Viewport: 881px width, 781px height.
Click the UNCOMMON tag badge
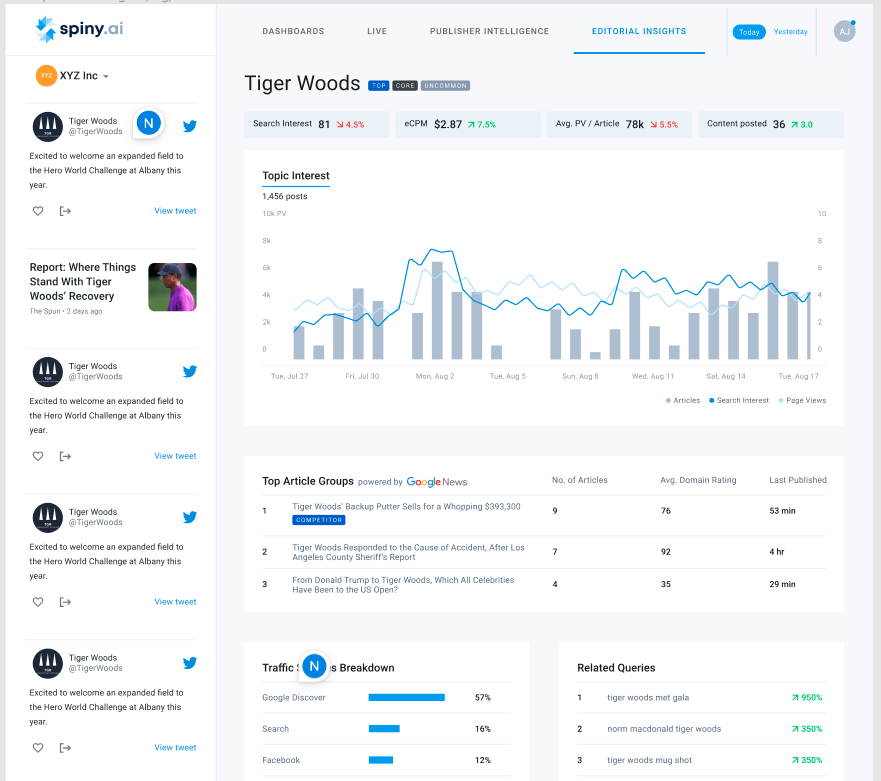(x=445, y=86)
